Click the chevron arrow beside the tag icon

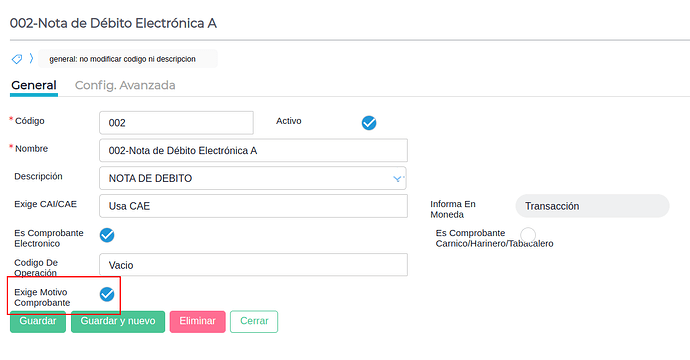pyautogui.click(x=31, y=59)
